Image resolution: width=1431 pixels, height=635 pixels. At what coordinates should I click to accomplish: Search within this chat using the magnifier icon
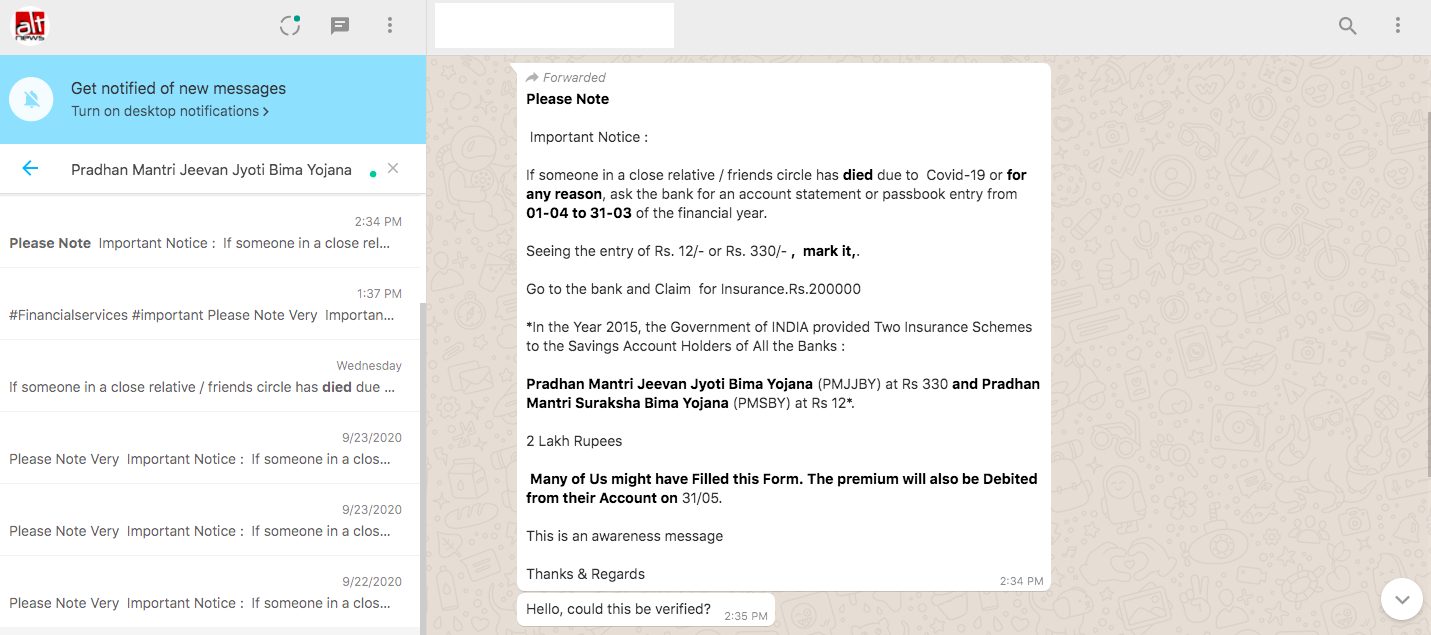click(x=1348, y=26)
